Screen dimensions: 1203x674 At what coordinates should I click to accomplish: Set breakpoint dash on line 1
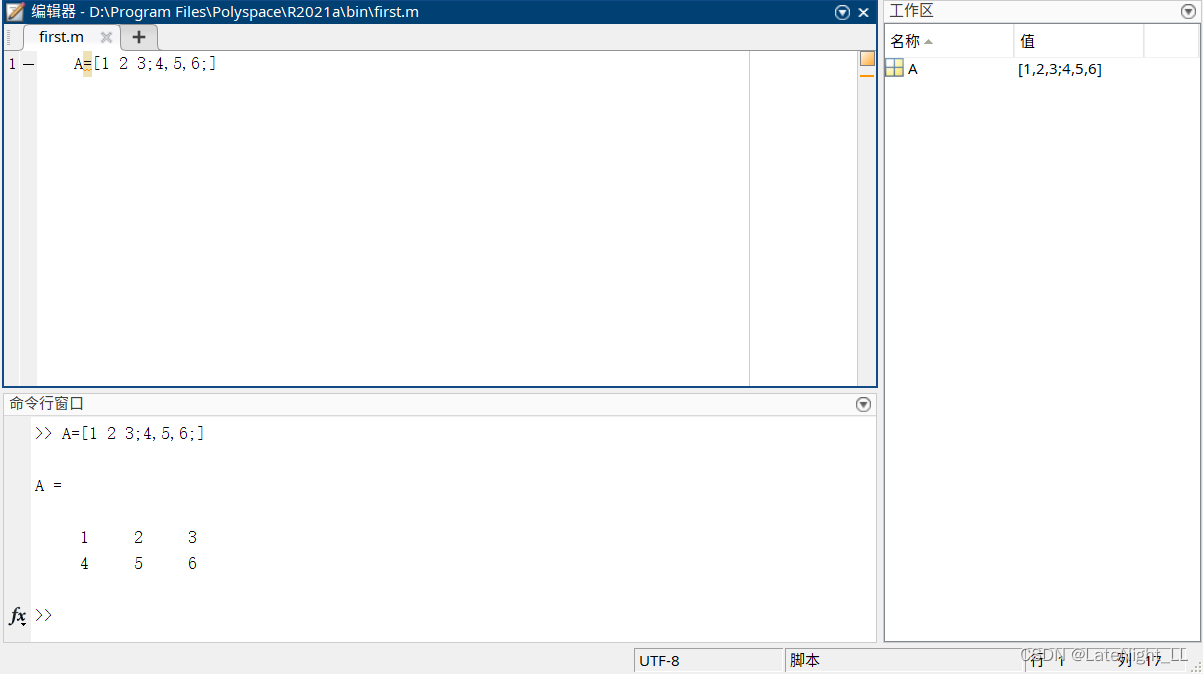tap(28, 64)
